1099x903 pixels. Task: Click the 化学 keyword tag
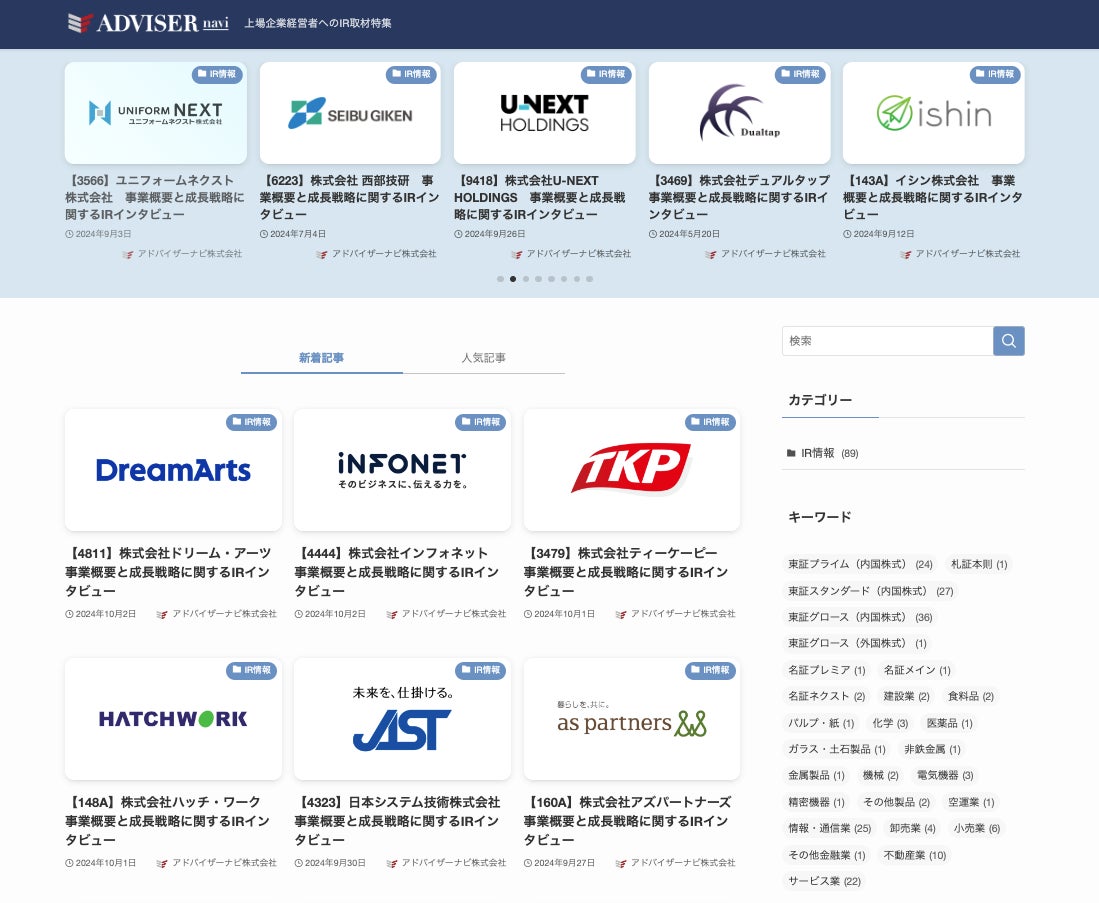pyautogui.click(x=889, y=723)
